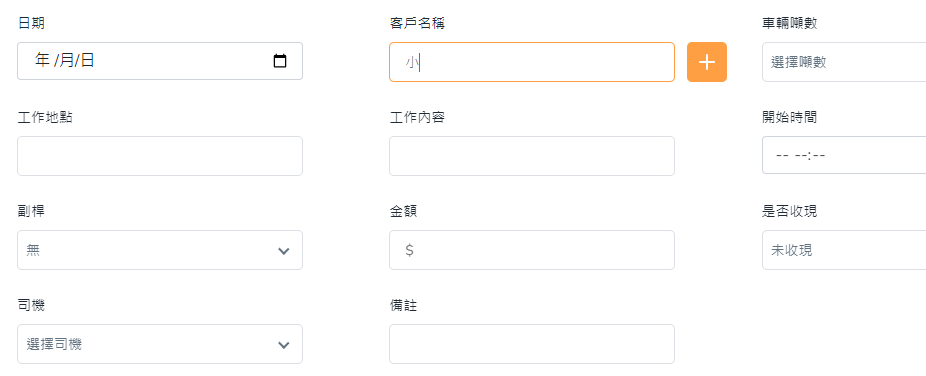Open the calendar picker icon in 日期 field
This screenshot has width=926, height=376.
280,61
